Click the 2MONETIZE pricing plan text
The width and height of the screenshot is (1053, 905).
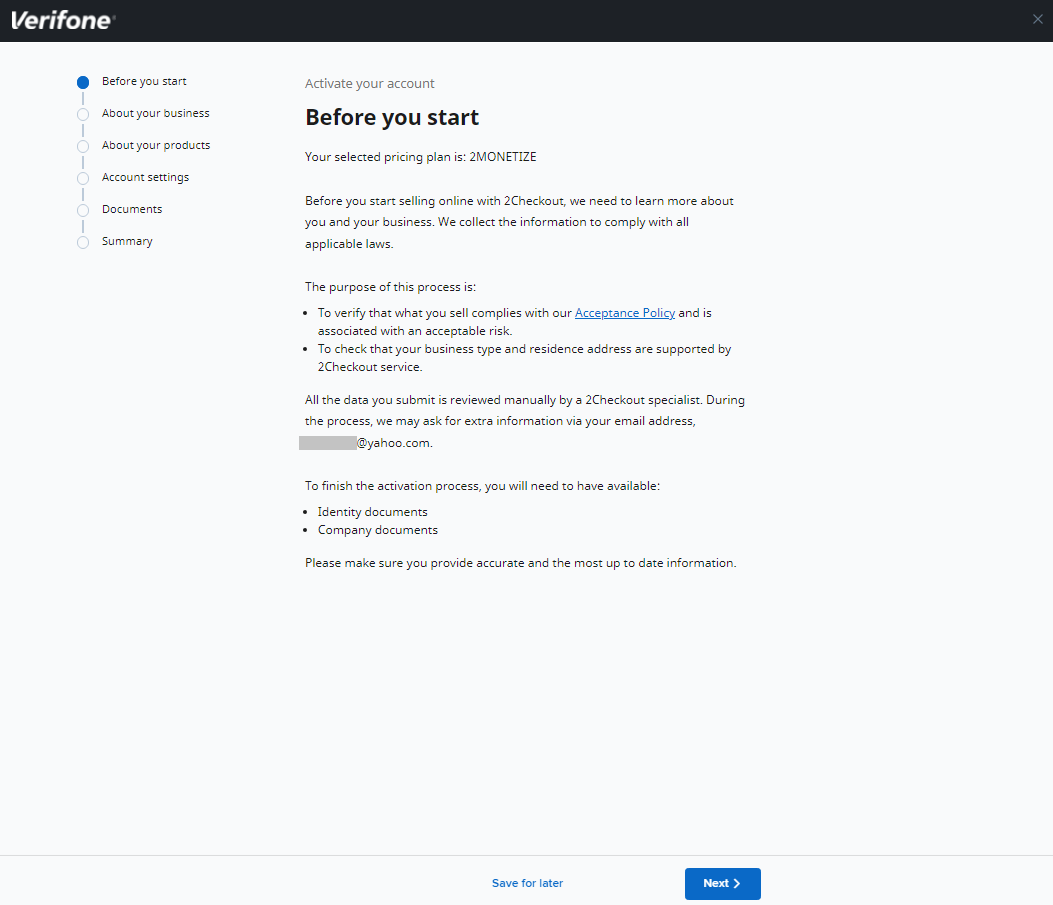click(503, 157)
